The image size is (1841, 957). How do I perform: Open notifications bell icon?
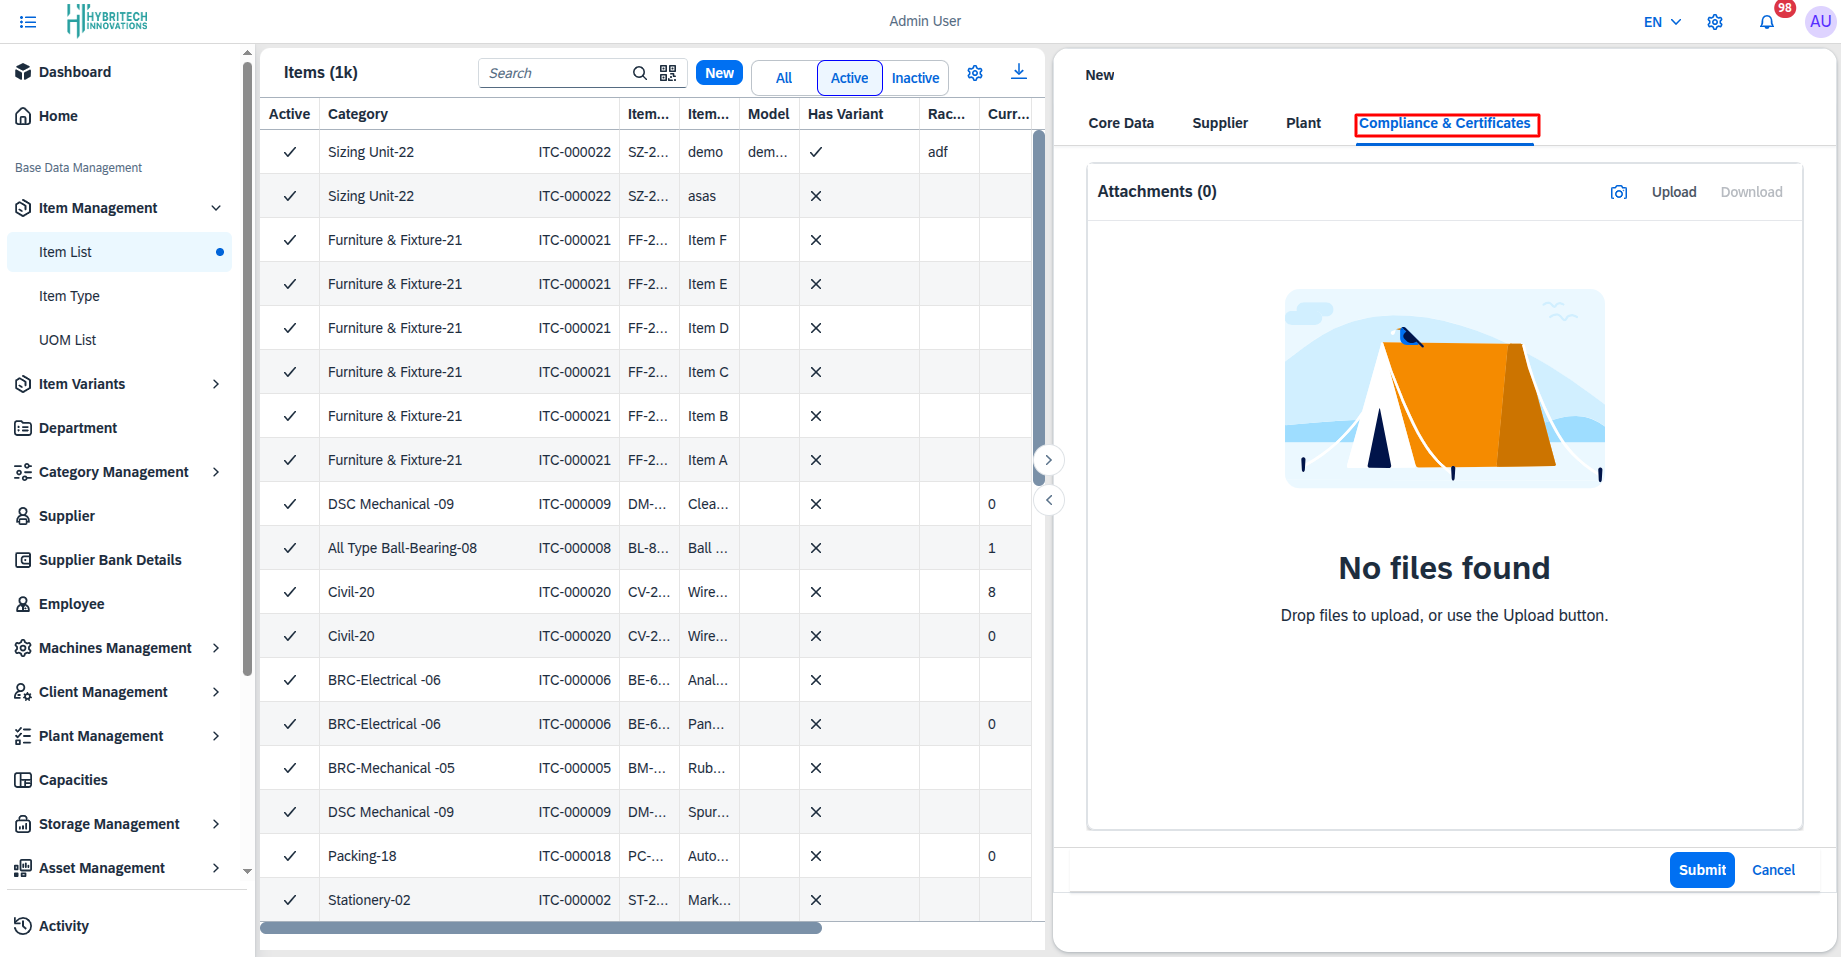[1767, 22]
